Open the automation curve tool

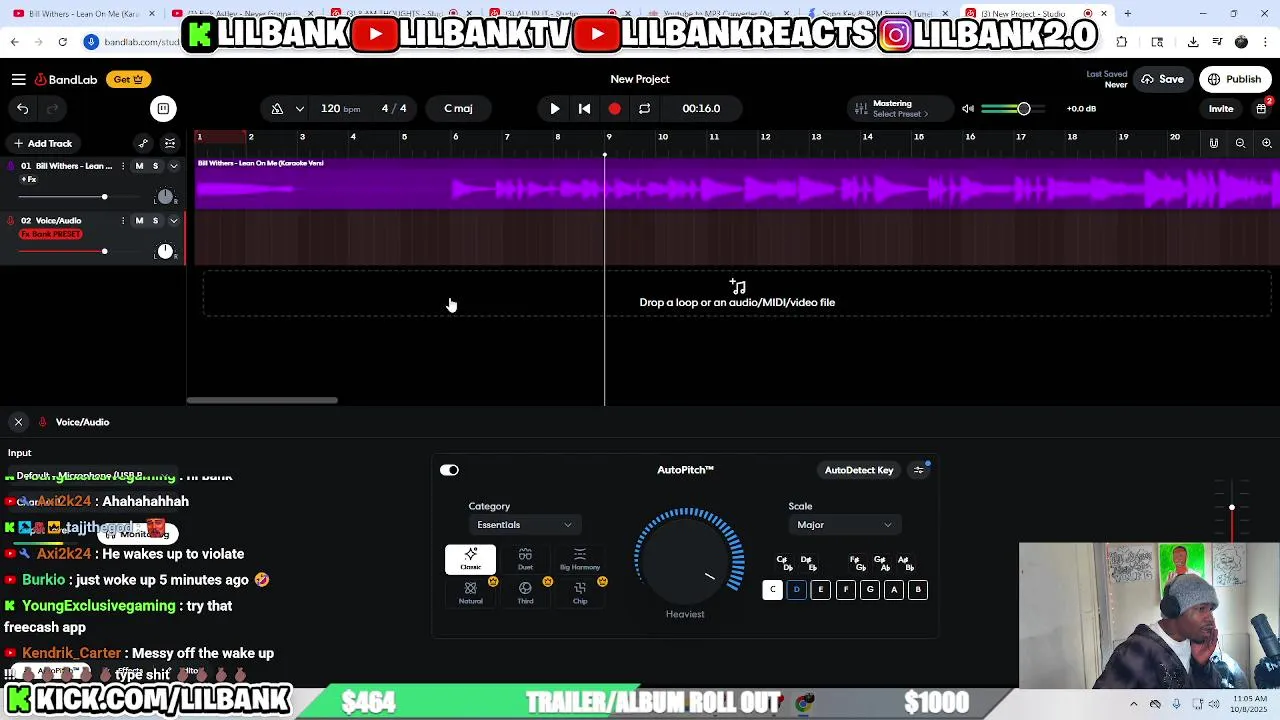coord(143,143)
